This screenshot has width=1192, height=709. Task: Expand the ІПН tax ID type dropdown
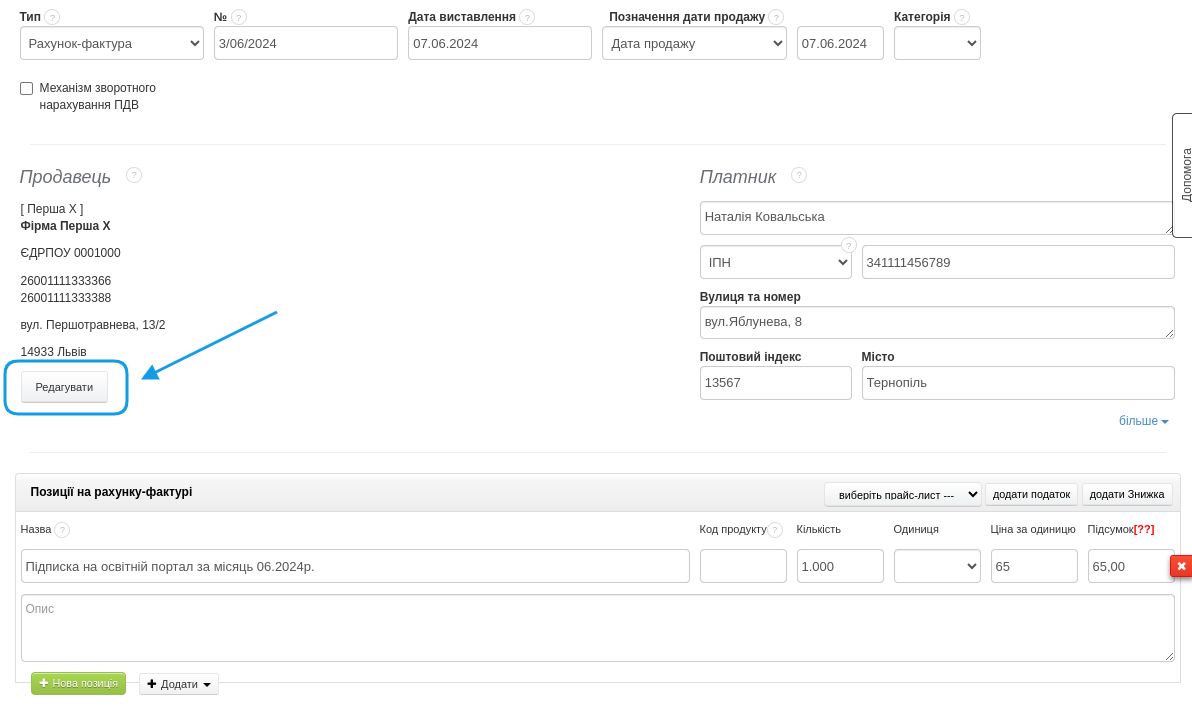[775, 262]
